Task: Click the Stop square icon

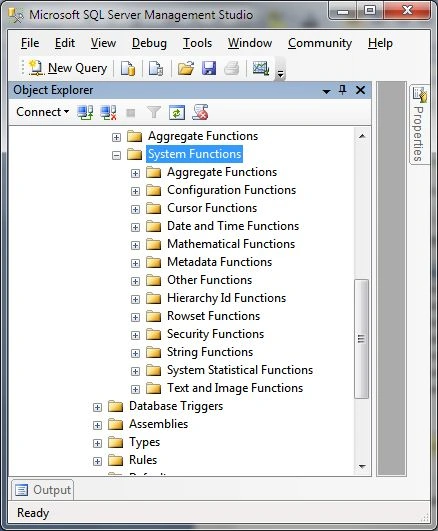Action: (131, 112)
